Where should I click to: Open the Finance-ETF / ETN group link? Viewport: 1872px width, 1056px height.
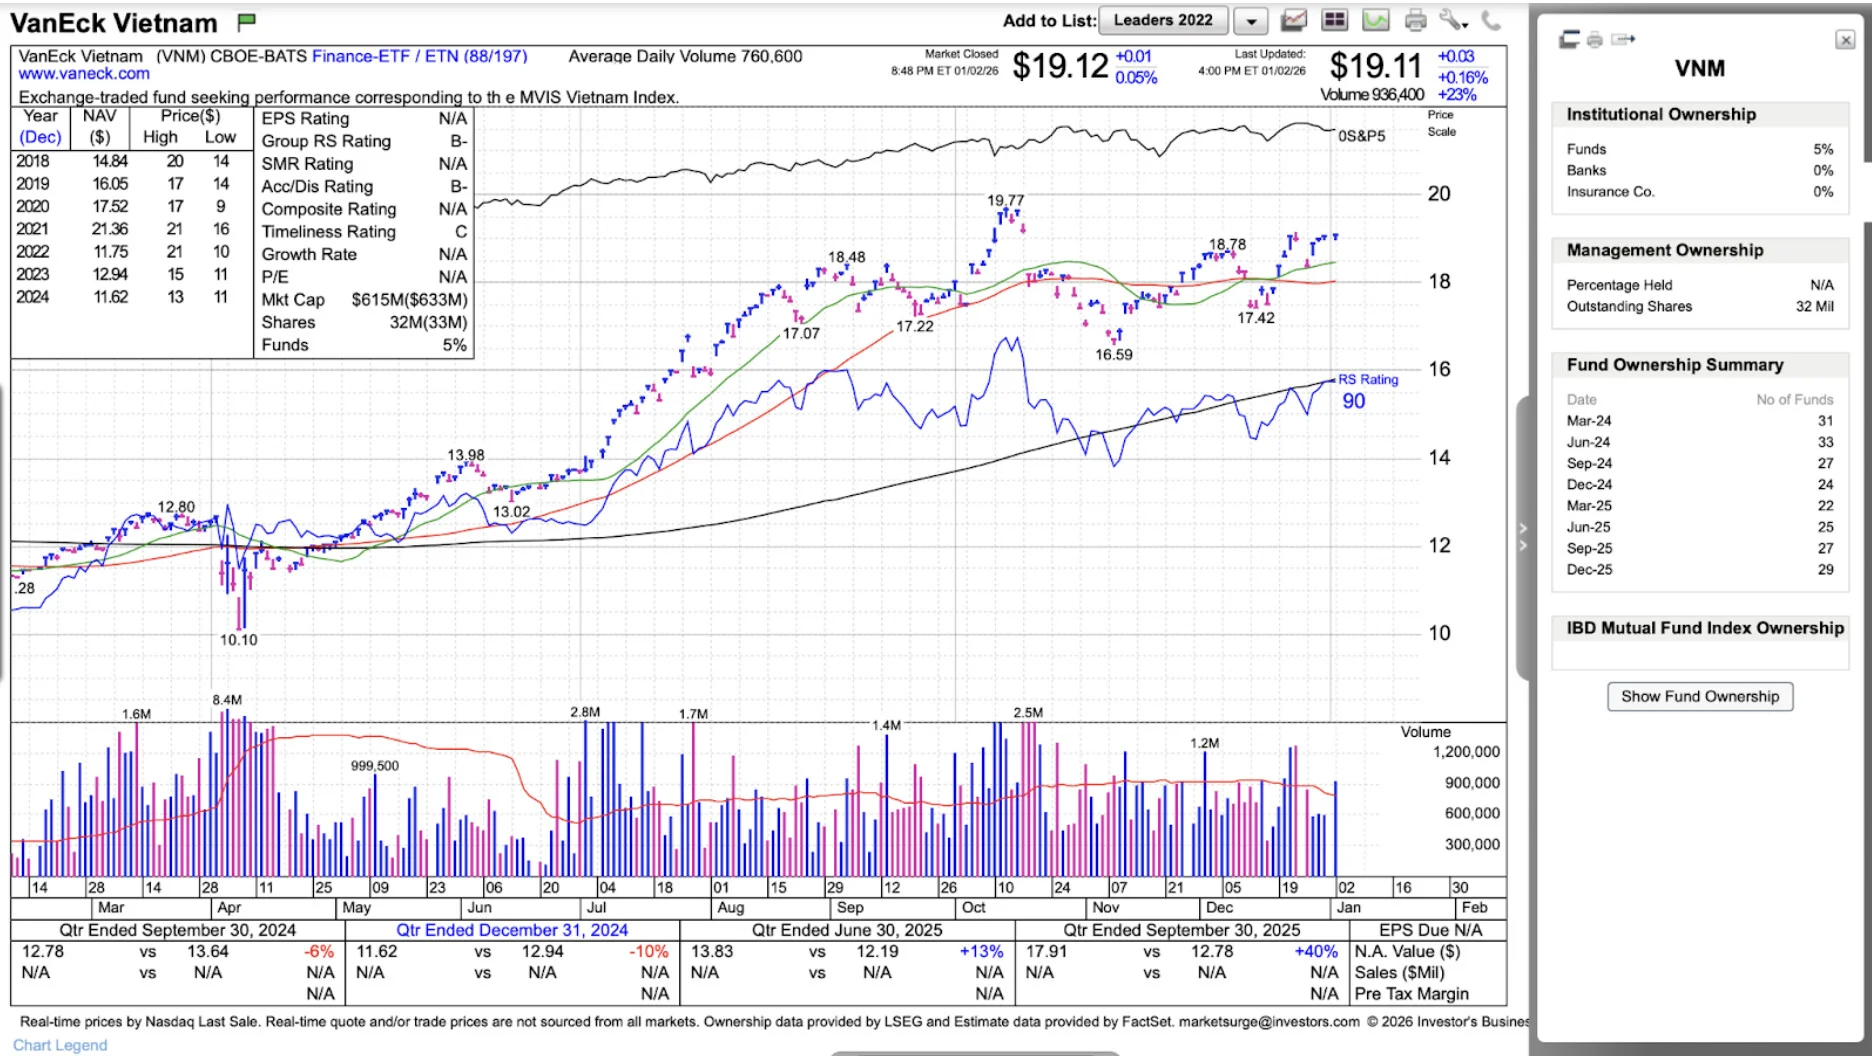tap(419, 56)
